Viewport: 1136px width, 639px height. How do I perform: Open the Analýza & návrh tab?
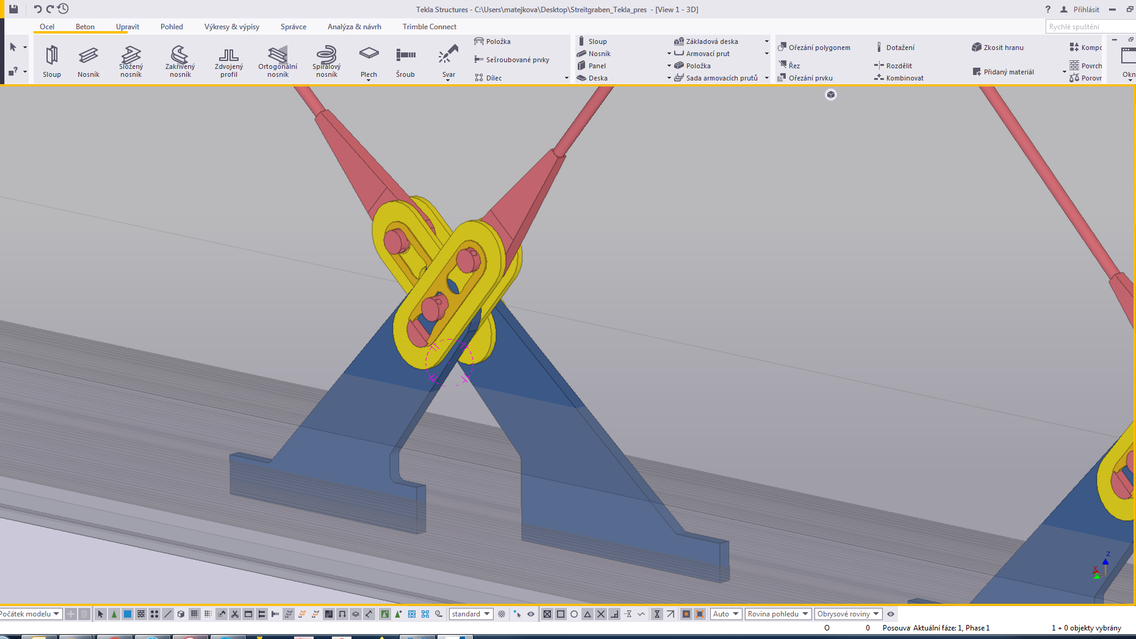click(x=354, y=27)
